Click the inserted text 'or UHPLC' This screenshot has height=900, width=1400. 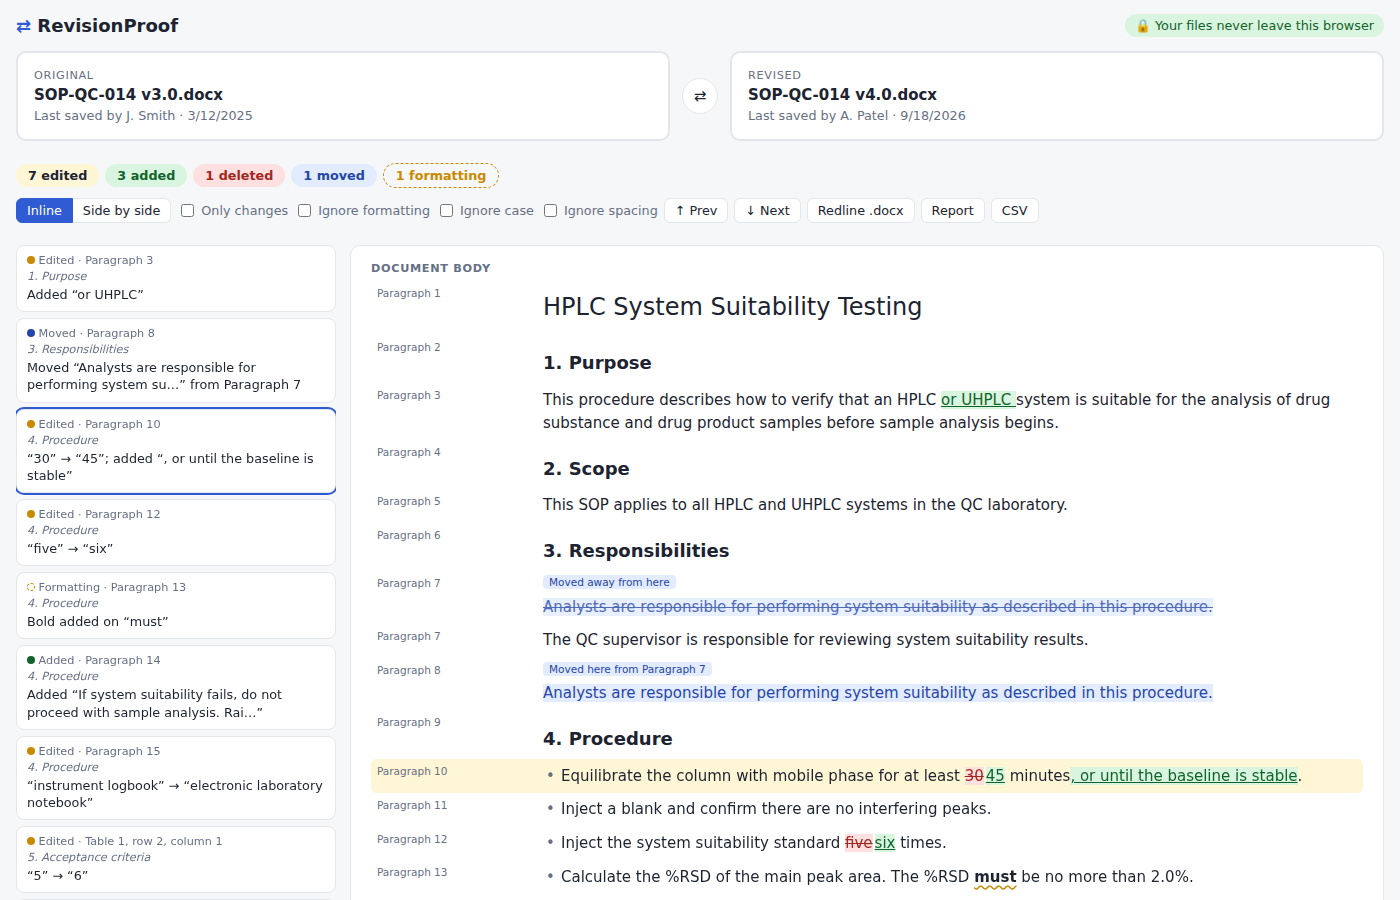[978, 400]
